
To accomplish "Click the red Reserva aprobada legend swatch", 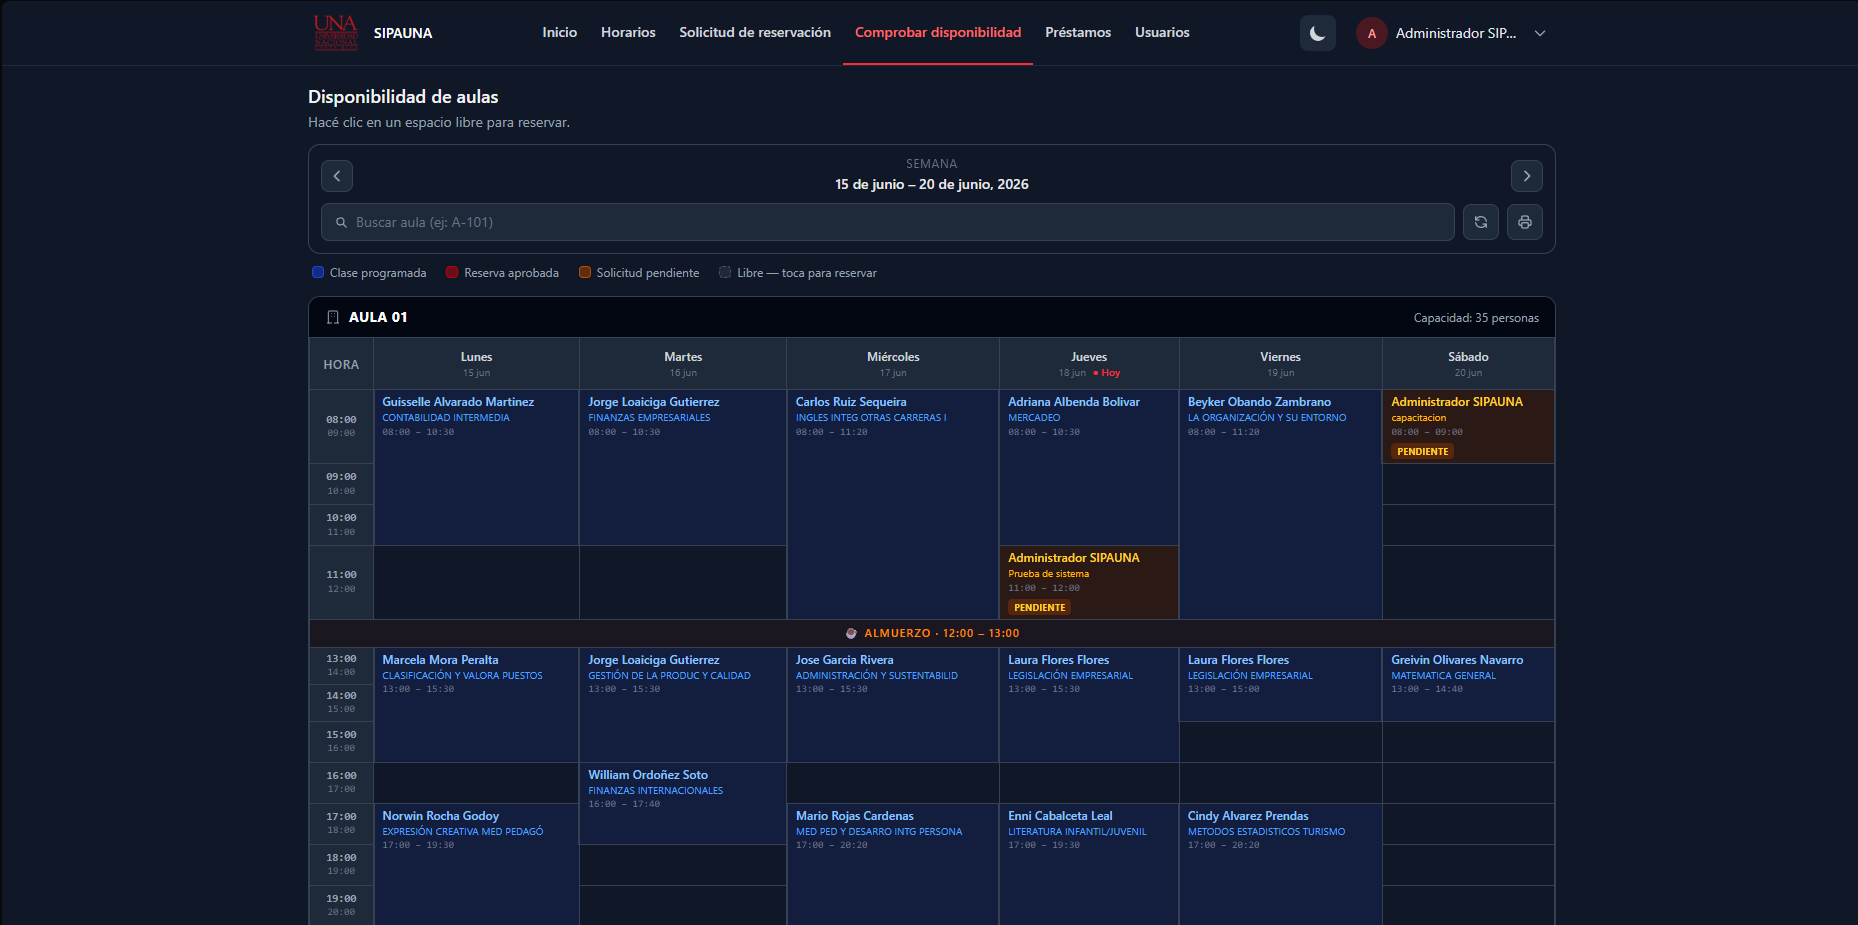I will [452, 272].
